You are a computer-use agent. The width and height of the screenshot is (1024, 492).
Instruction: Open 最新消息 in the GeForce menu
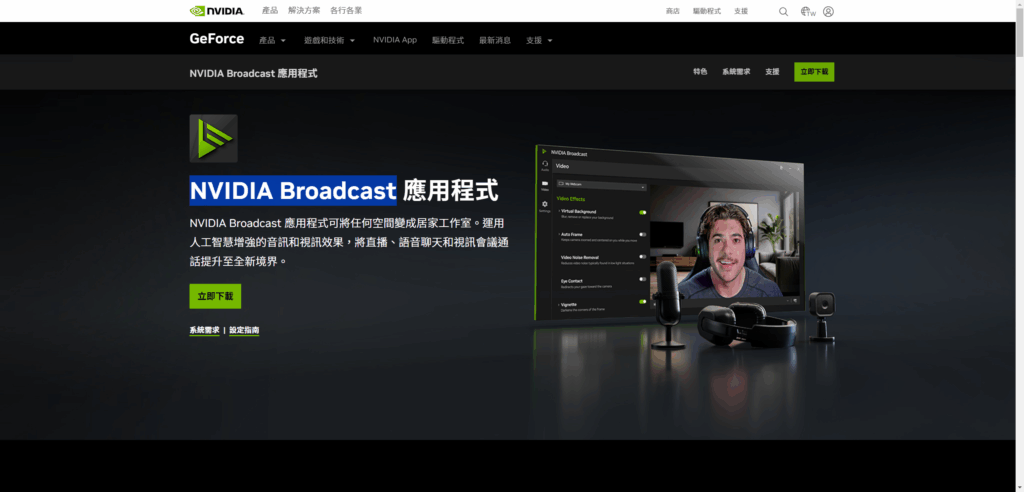tap(495, 41)
